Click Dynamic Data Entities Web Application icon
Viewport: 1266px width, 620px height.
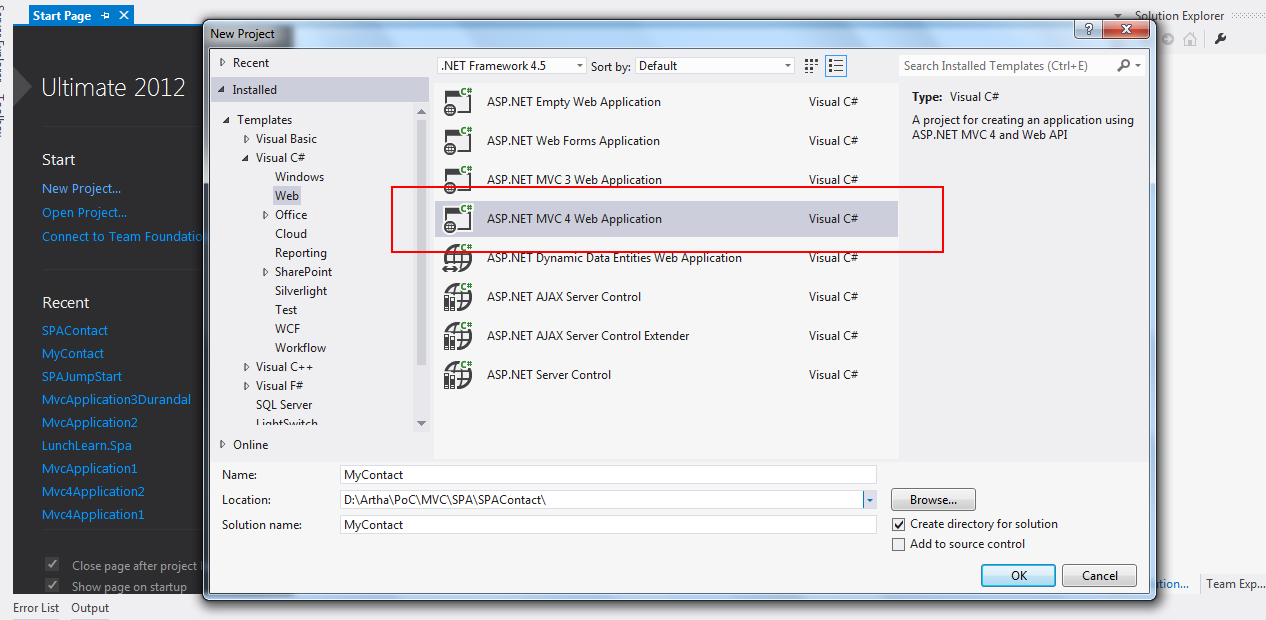coord(458,258)
